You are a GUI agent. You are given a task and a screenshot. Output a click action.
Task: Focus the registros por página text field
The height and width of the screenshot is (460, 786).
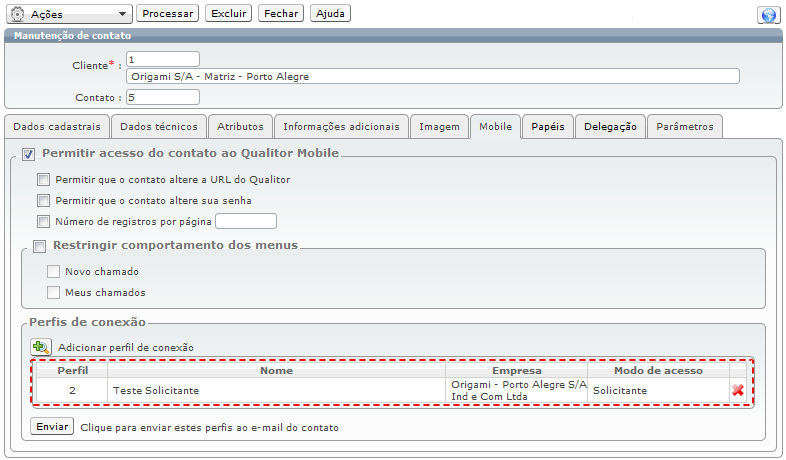point(246,222)
